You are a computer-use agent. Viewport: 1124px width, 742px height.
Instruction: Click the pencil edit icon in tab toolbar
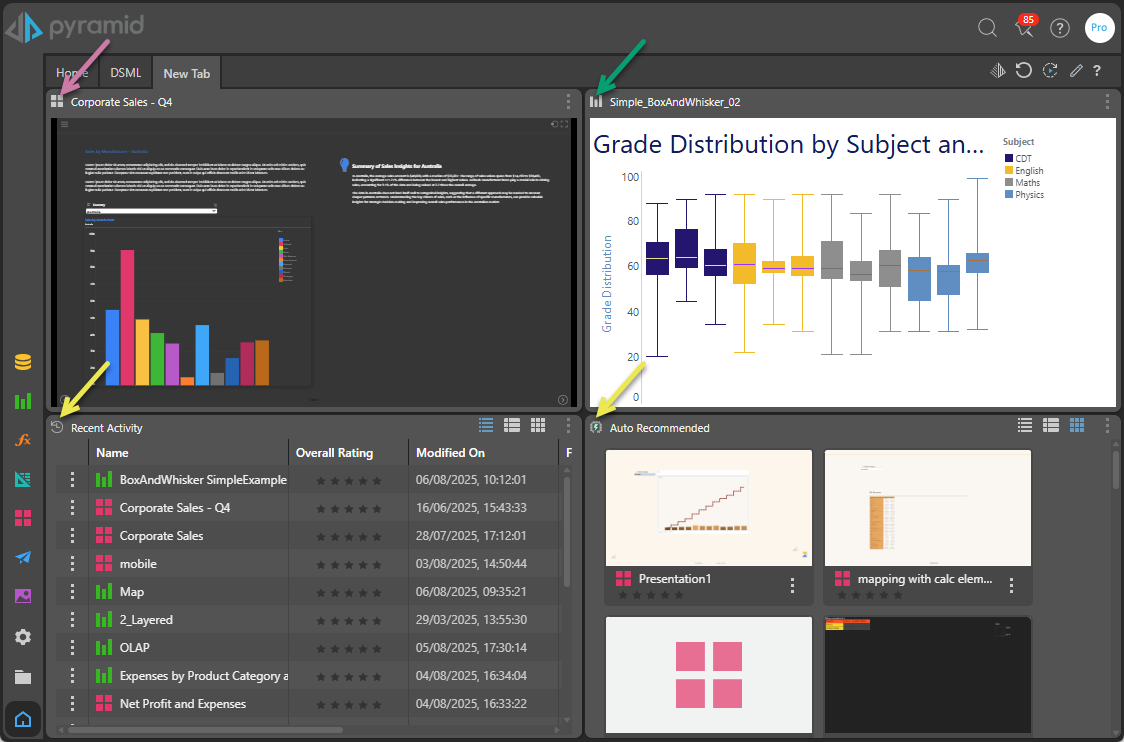coord(1075,70)
